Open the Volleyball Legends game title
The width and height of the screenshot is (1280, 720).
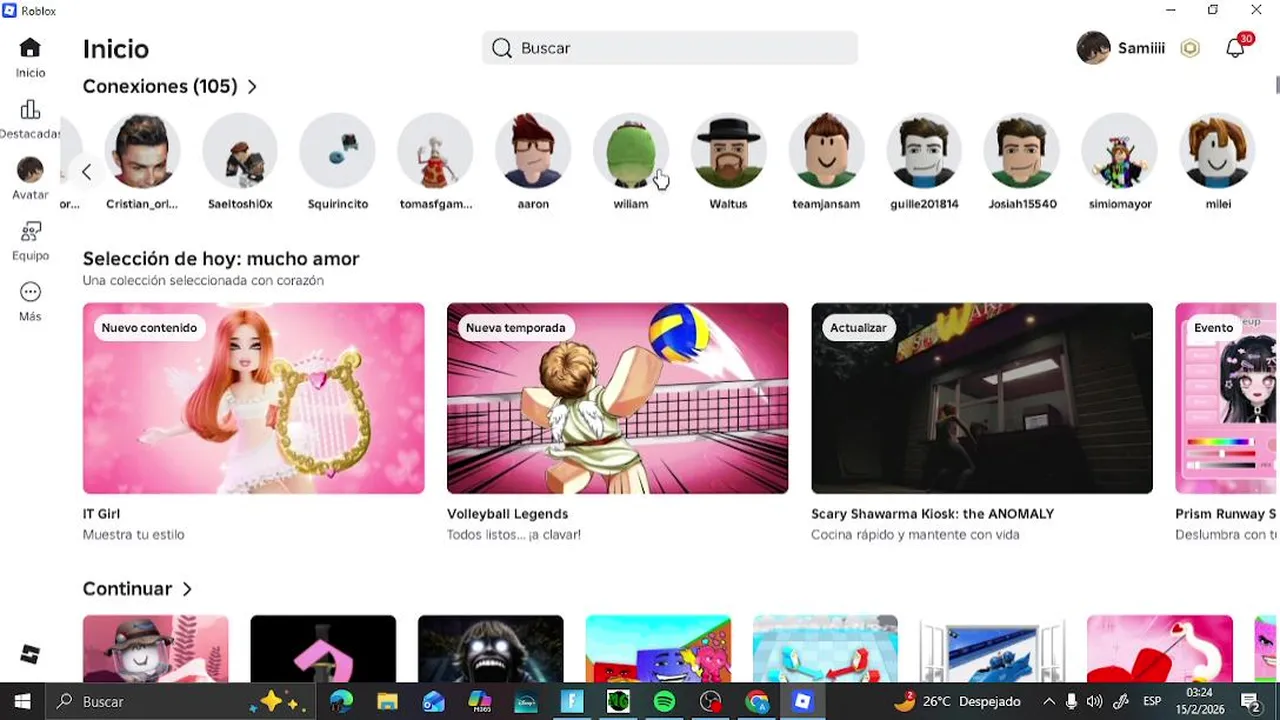pos(507,514)
